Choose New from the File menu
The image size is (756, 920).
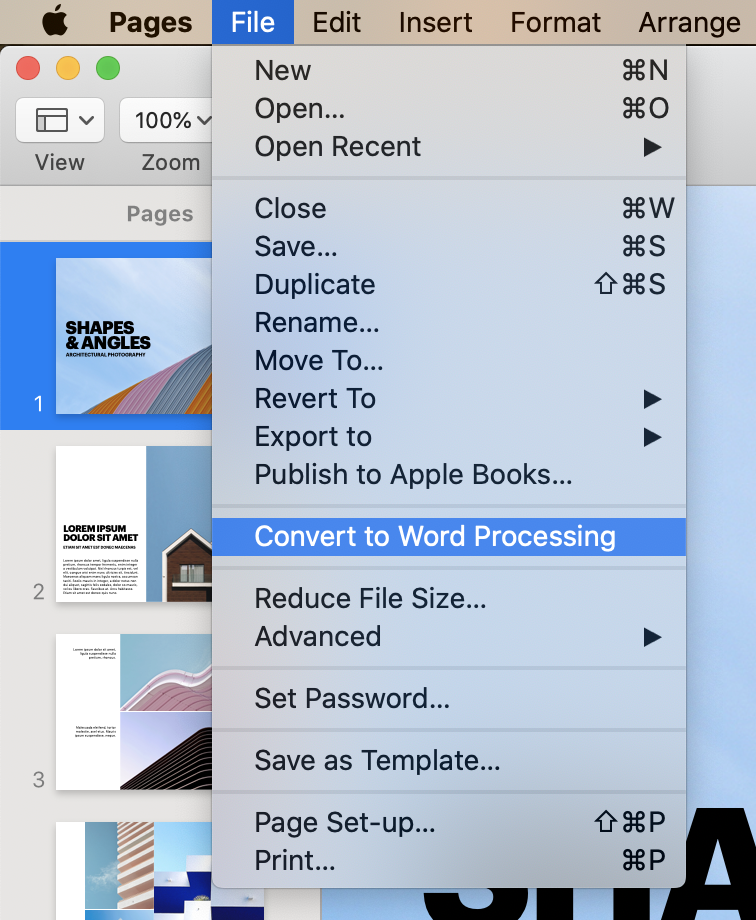[x=449, y=70]
